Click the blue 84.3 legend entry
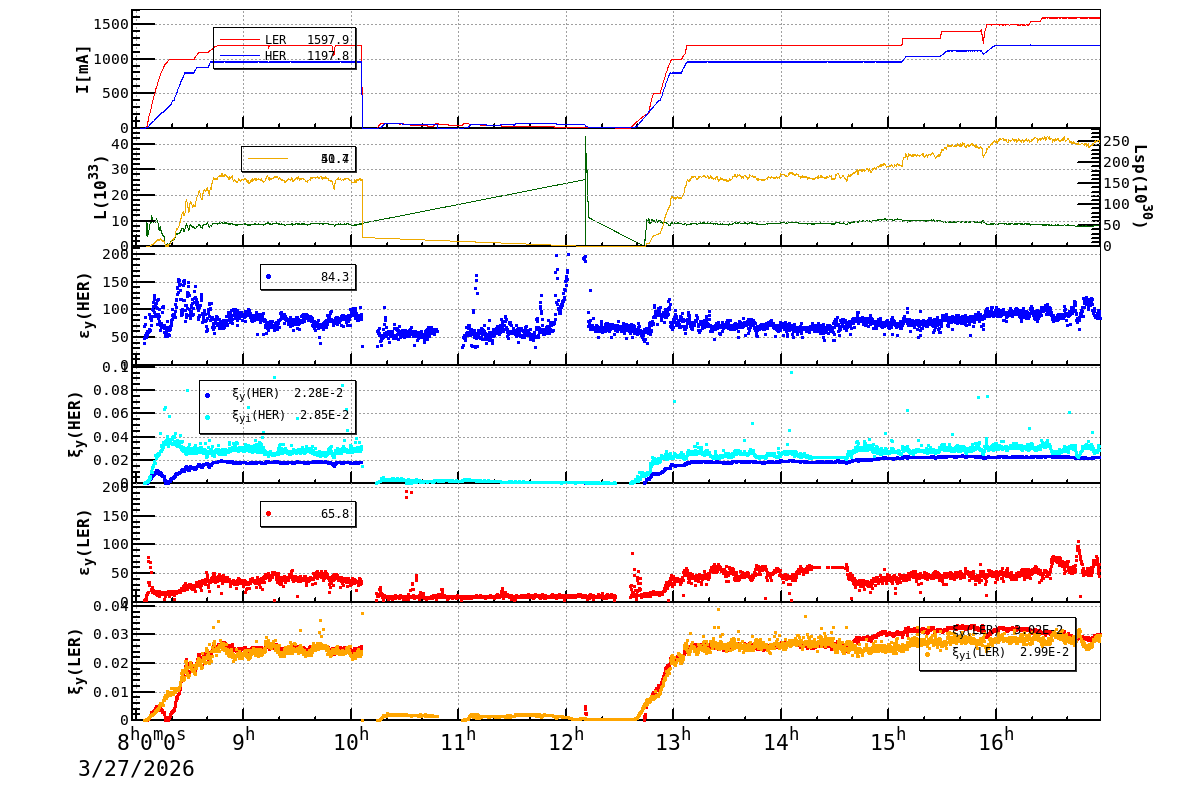This screenshot has height=798, width=1200. 308,277
